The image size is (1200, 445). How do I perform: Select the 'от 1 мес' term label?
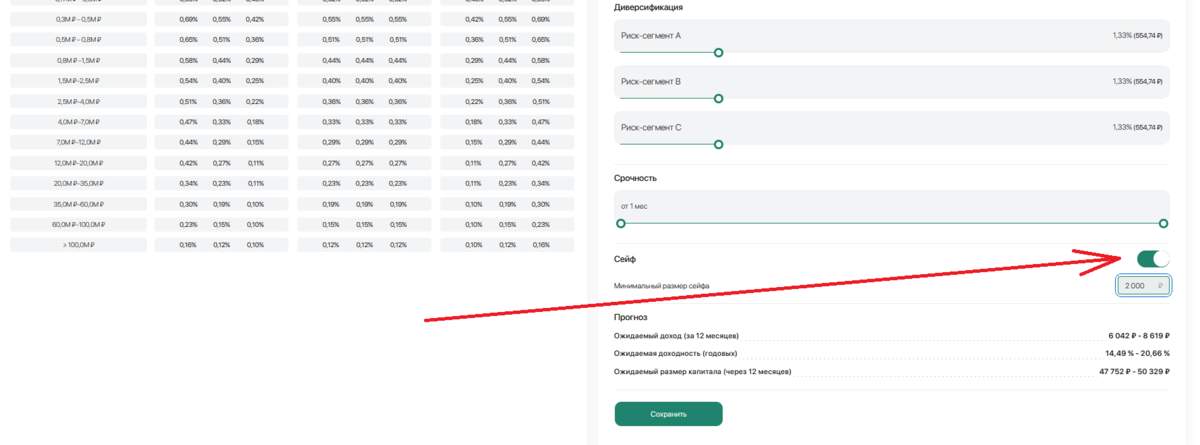634,206
